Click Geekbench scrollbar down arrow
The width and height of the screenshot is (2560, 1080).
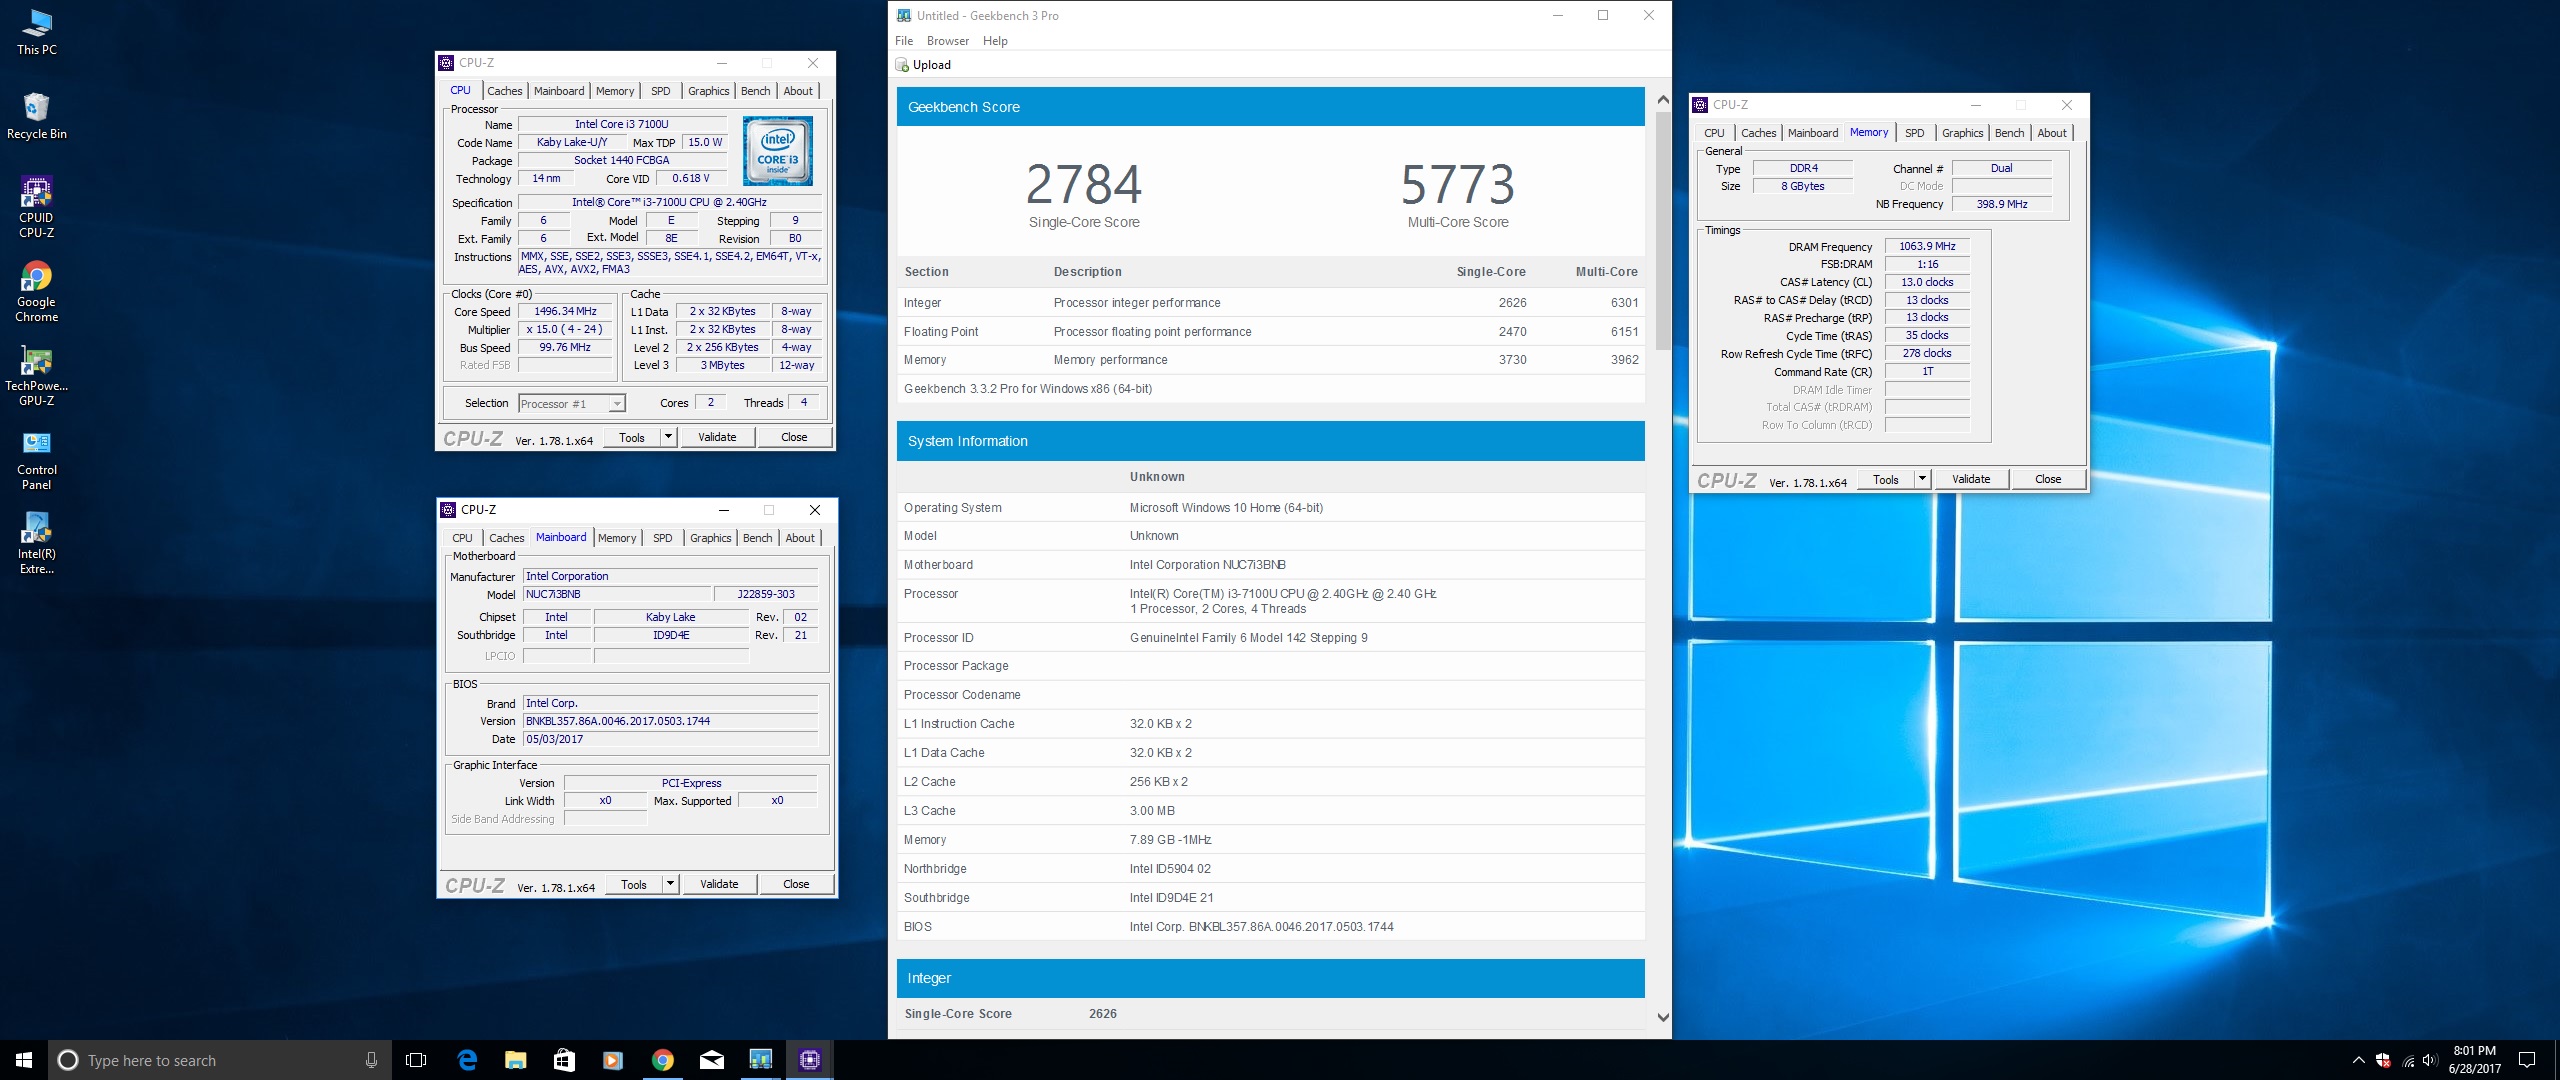pos(1663,1018)
